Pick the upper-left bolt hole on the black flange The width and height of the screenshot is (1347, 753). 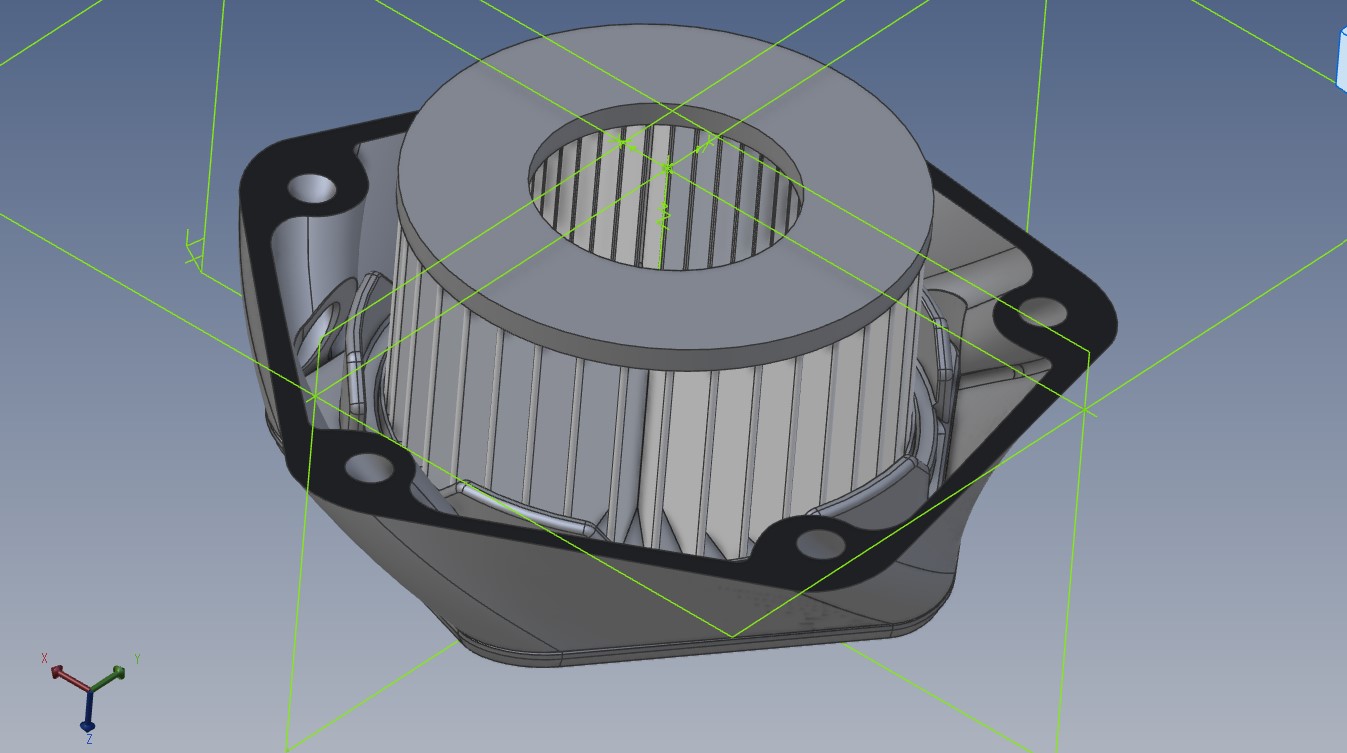coord(311,186)
